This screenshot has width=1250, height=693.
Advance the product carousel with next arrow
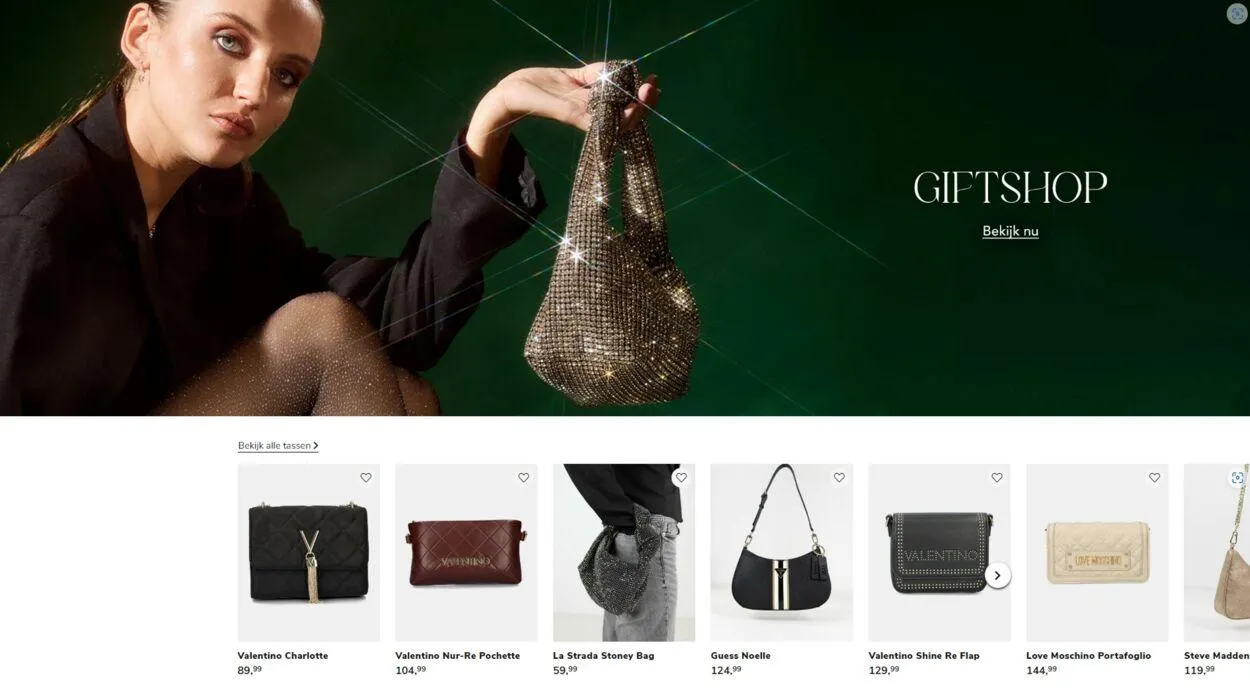coord(997,575)
